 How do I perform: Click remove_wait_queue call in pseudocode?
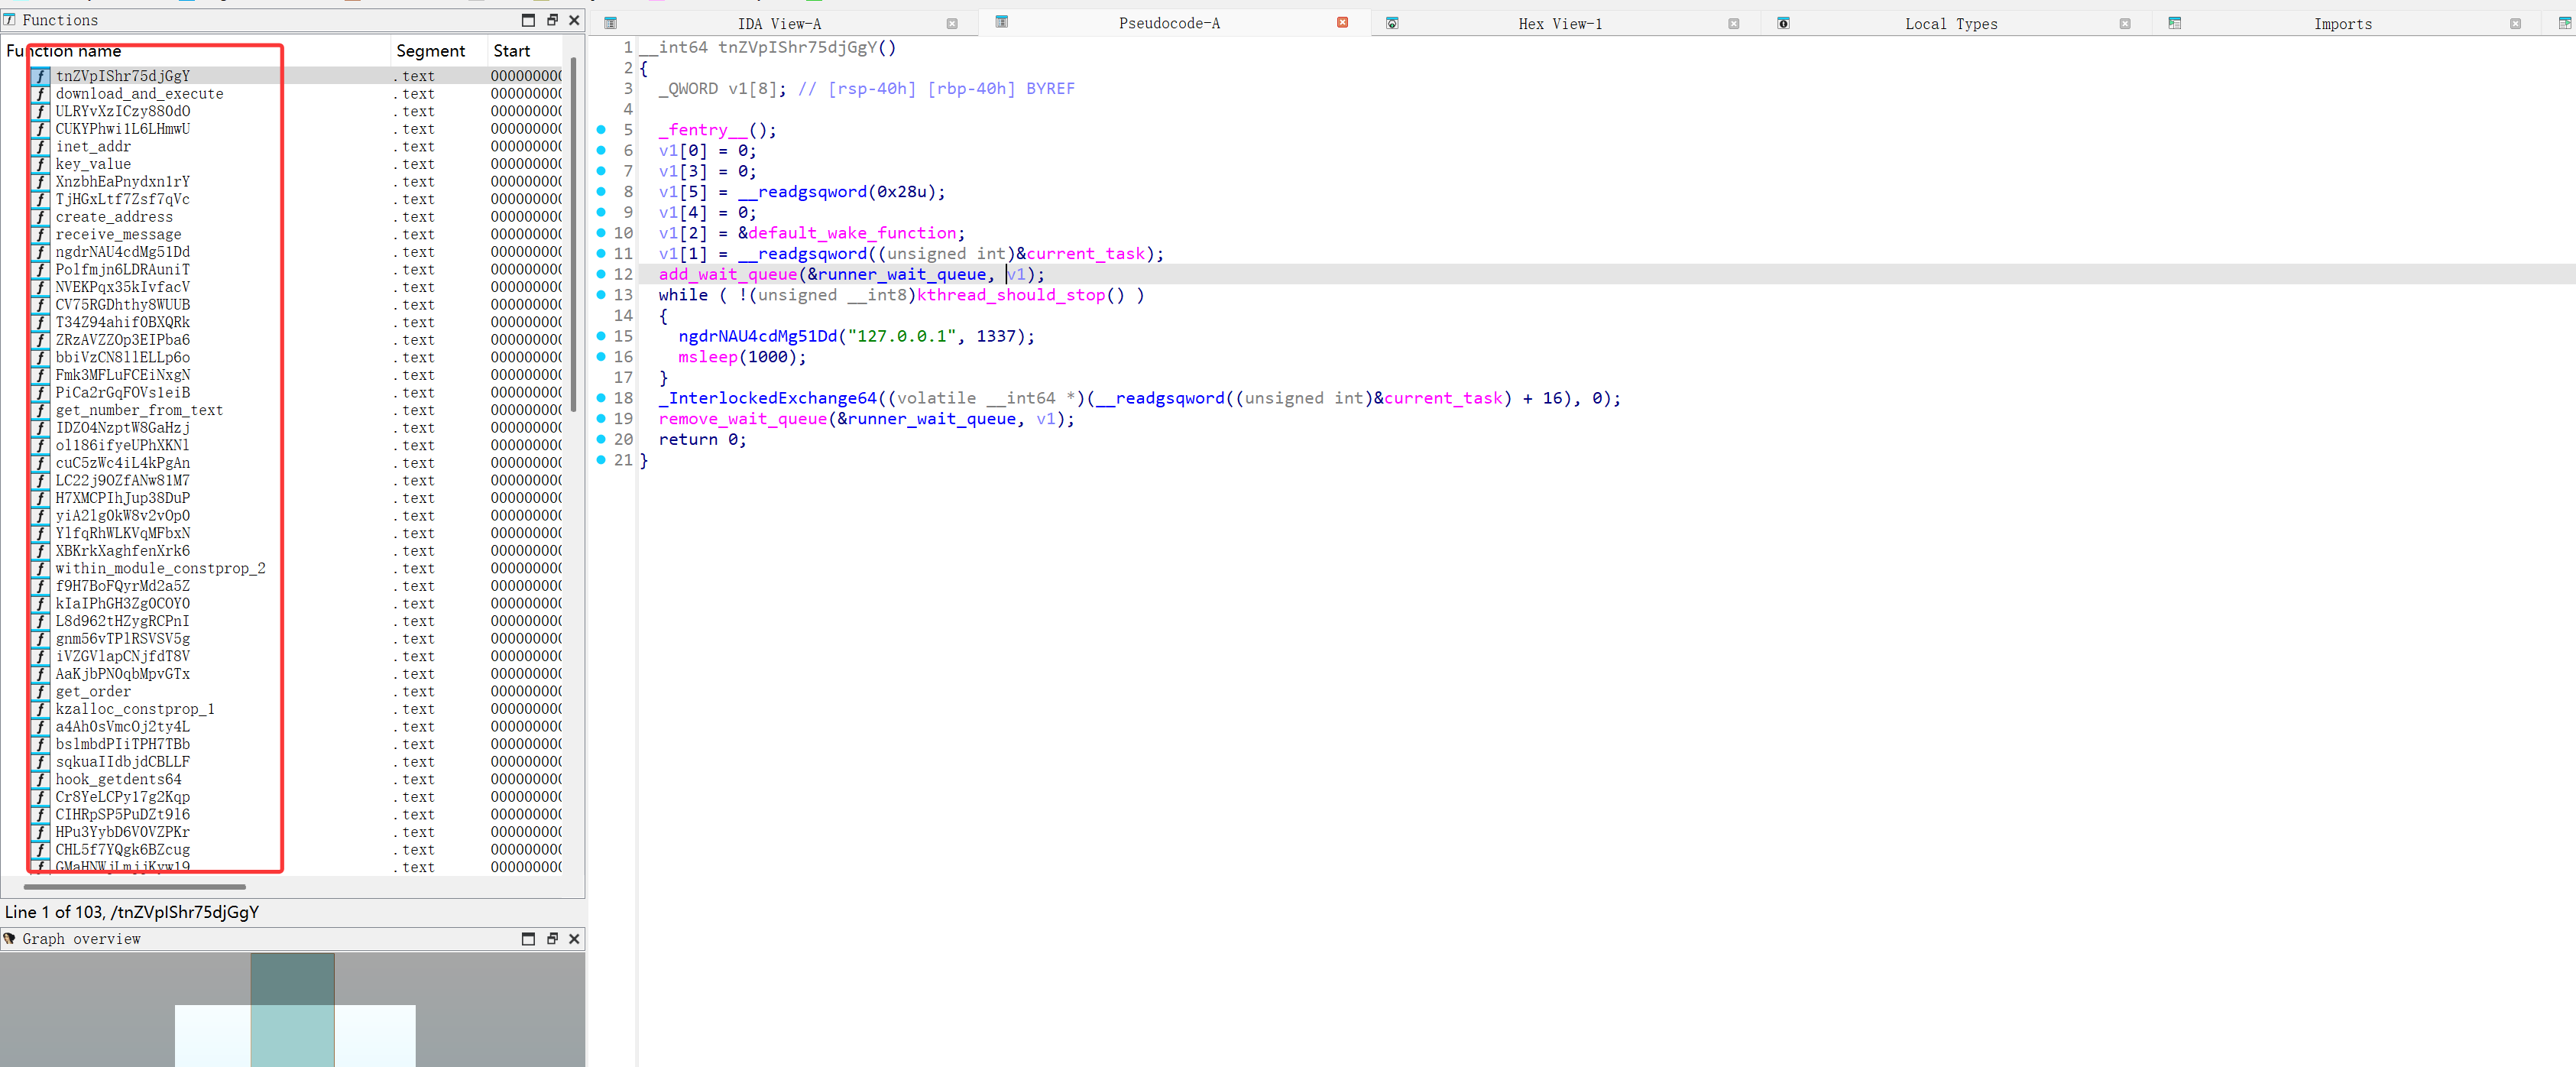743,419
